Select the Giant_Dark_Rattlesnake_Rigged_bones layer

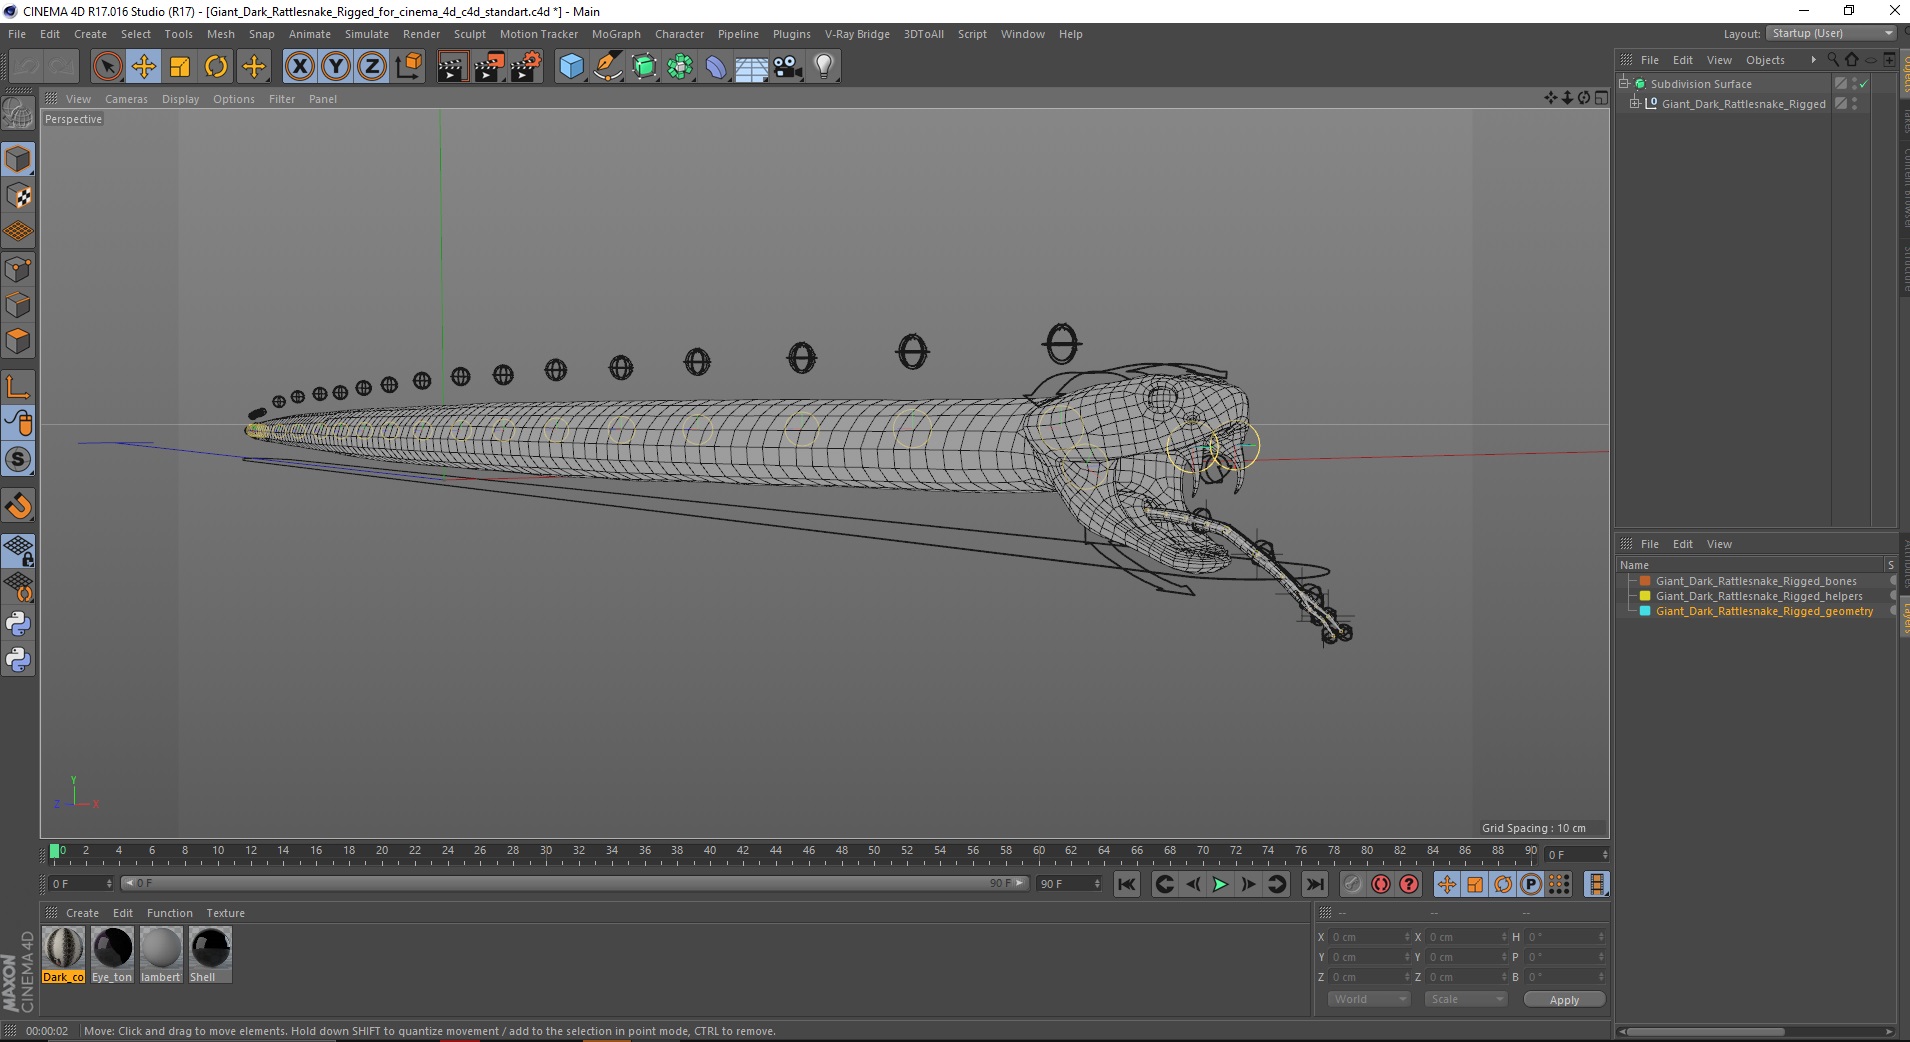(1755, 581)
